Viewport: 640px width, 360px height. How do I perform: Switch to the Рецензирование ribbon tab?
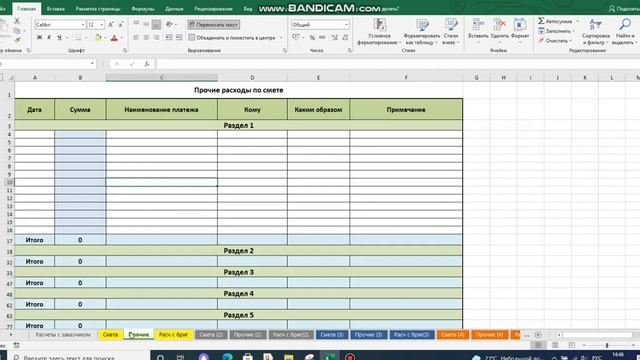[213, 9]
